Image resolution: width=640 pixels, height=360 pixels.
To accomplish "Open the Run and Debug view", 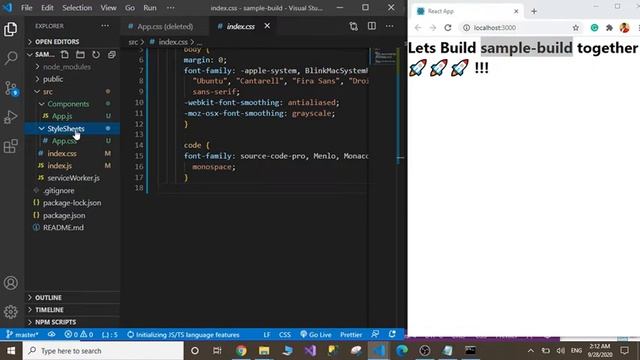I will tap(11, 117).
